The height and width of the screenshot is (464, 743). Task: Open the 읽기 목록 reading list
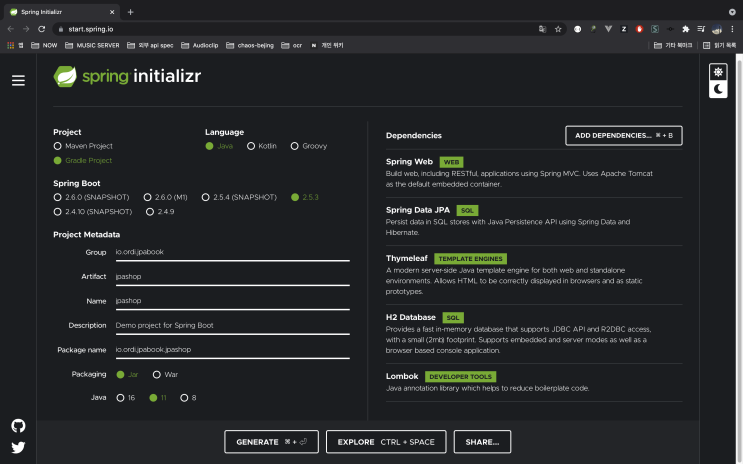pyautogui.click(x=719, y=45)
